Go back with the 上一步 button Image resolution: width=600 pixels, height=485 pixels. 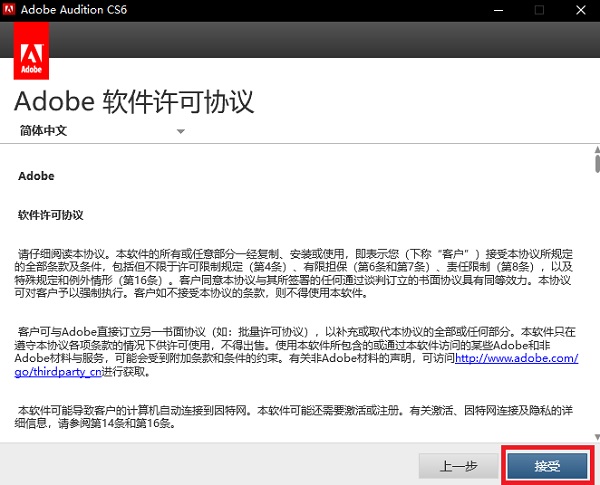point(461,465)
